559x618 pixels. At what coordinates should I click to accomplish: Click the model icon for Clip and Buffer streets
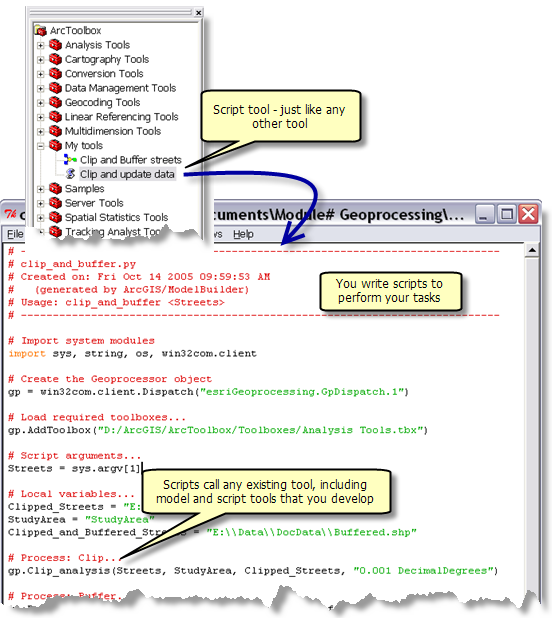70,160
